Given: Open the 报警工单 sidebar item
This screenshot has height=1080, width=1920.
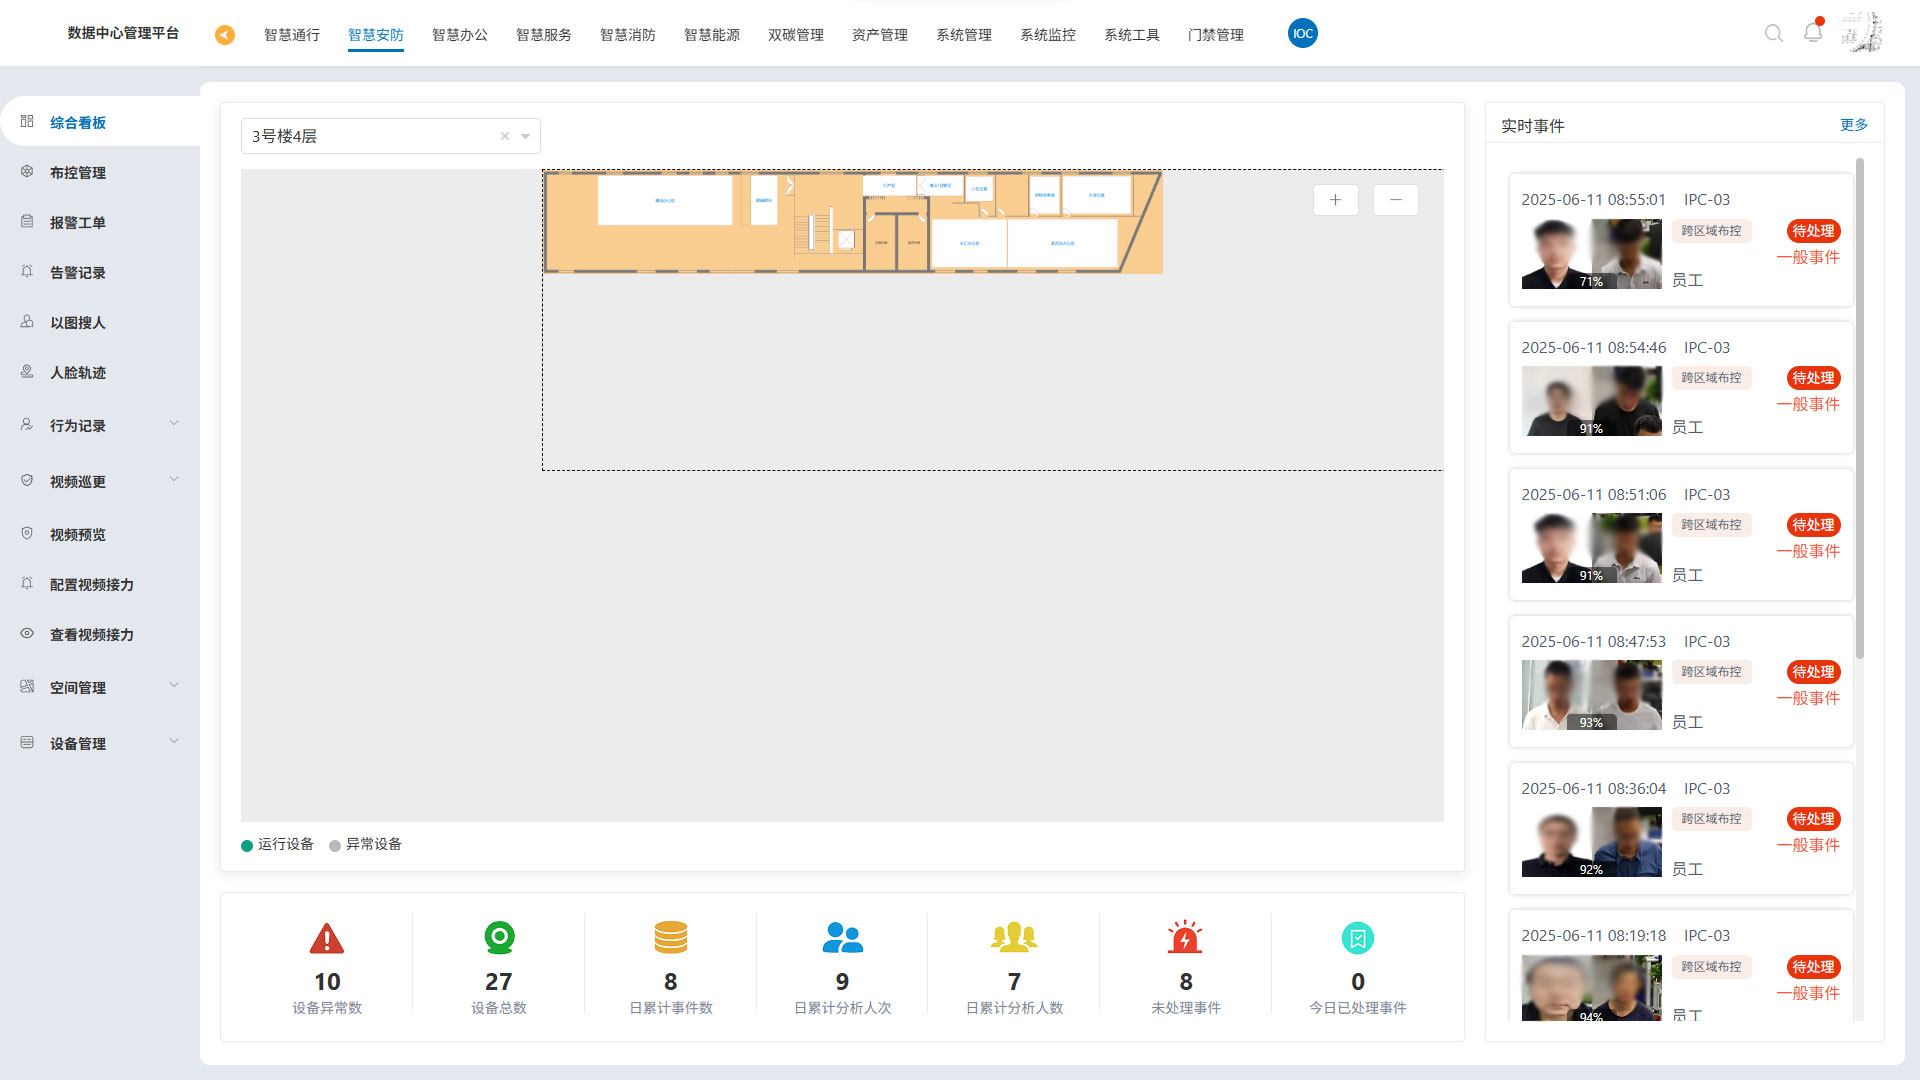Looking at the screenshot, I should [78, 223].
